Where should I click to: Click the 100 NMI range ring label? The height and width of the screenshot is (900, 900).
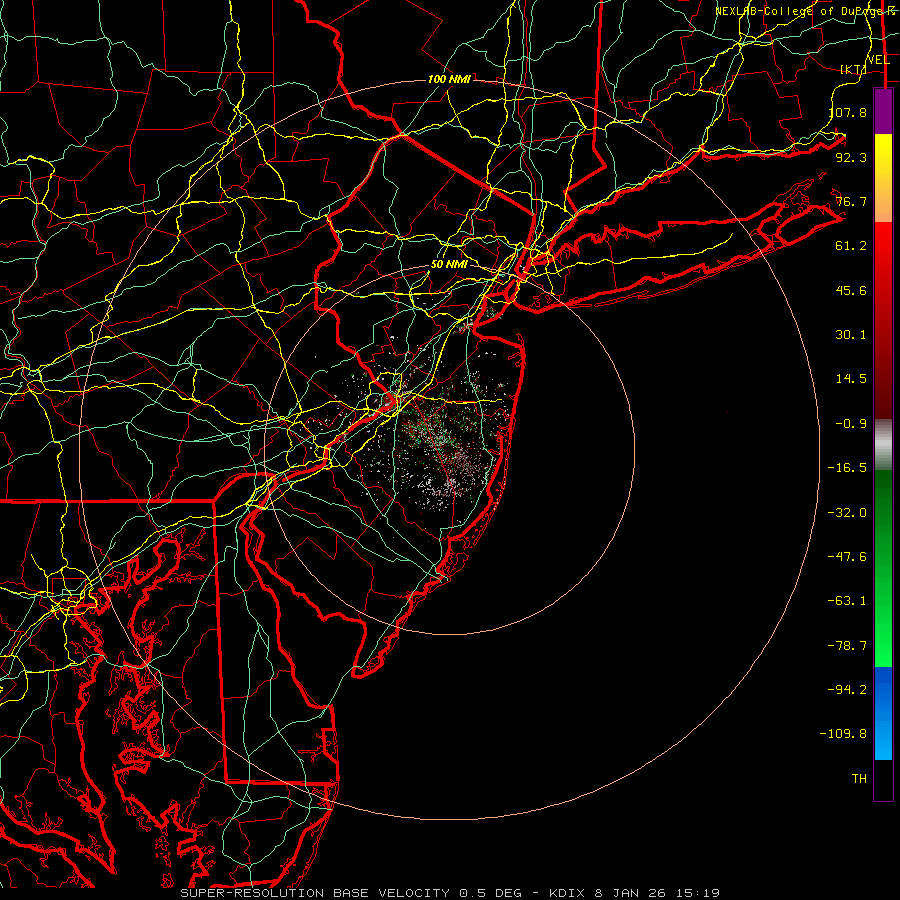click(449, 79)
